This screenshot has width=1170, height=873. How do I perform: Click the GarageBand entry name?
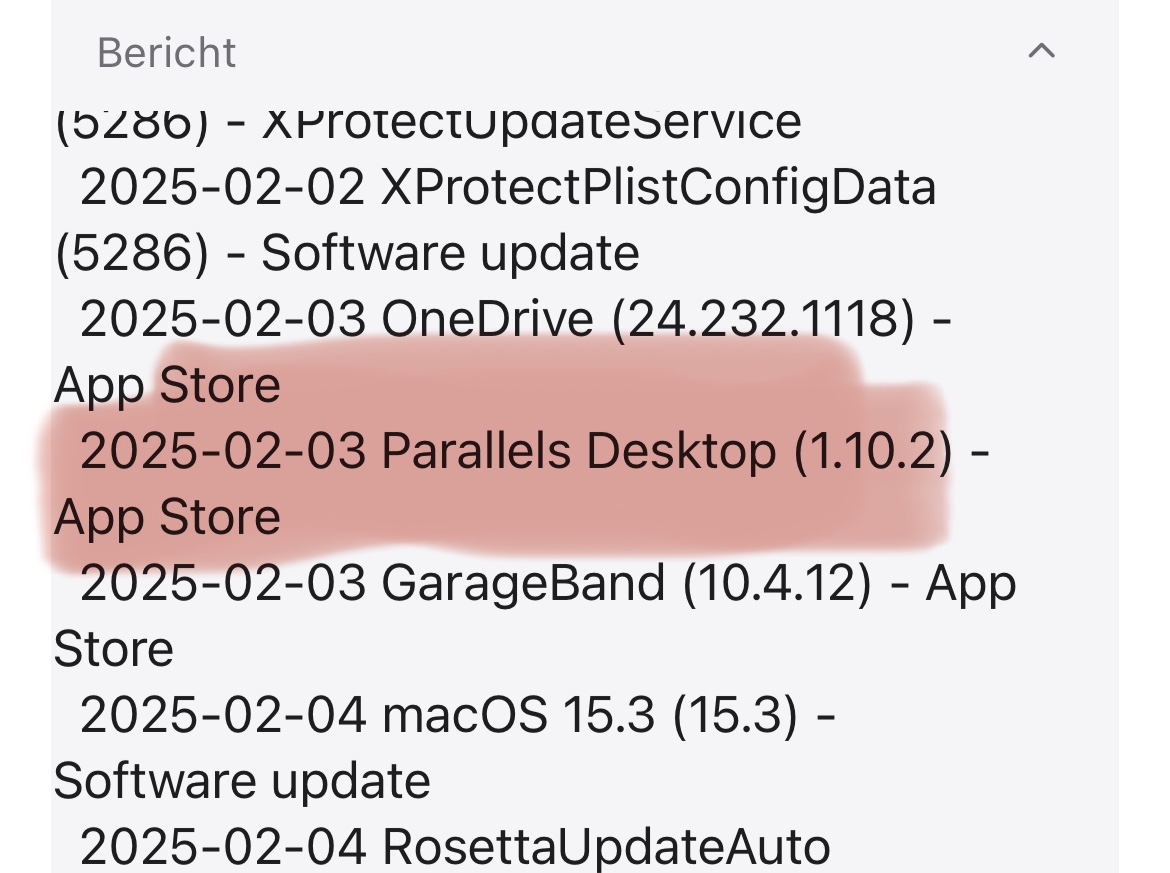click(523, 583)
